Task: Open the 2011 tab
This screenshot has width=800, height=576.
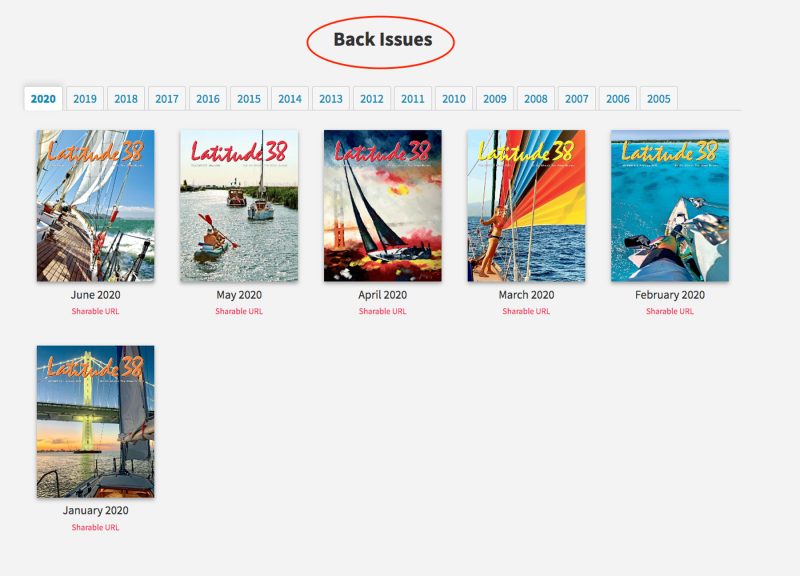Action: (413, 98)
